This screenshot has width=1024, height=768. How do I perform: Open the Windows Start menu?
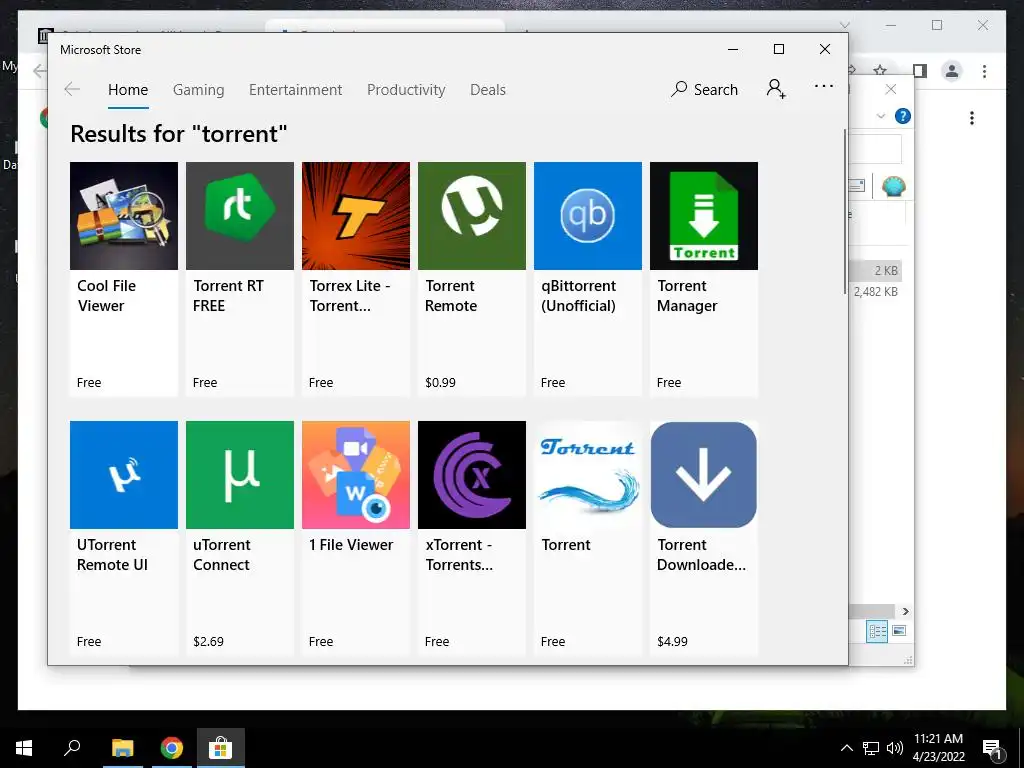[x=24, y=748]
